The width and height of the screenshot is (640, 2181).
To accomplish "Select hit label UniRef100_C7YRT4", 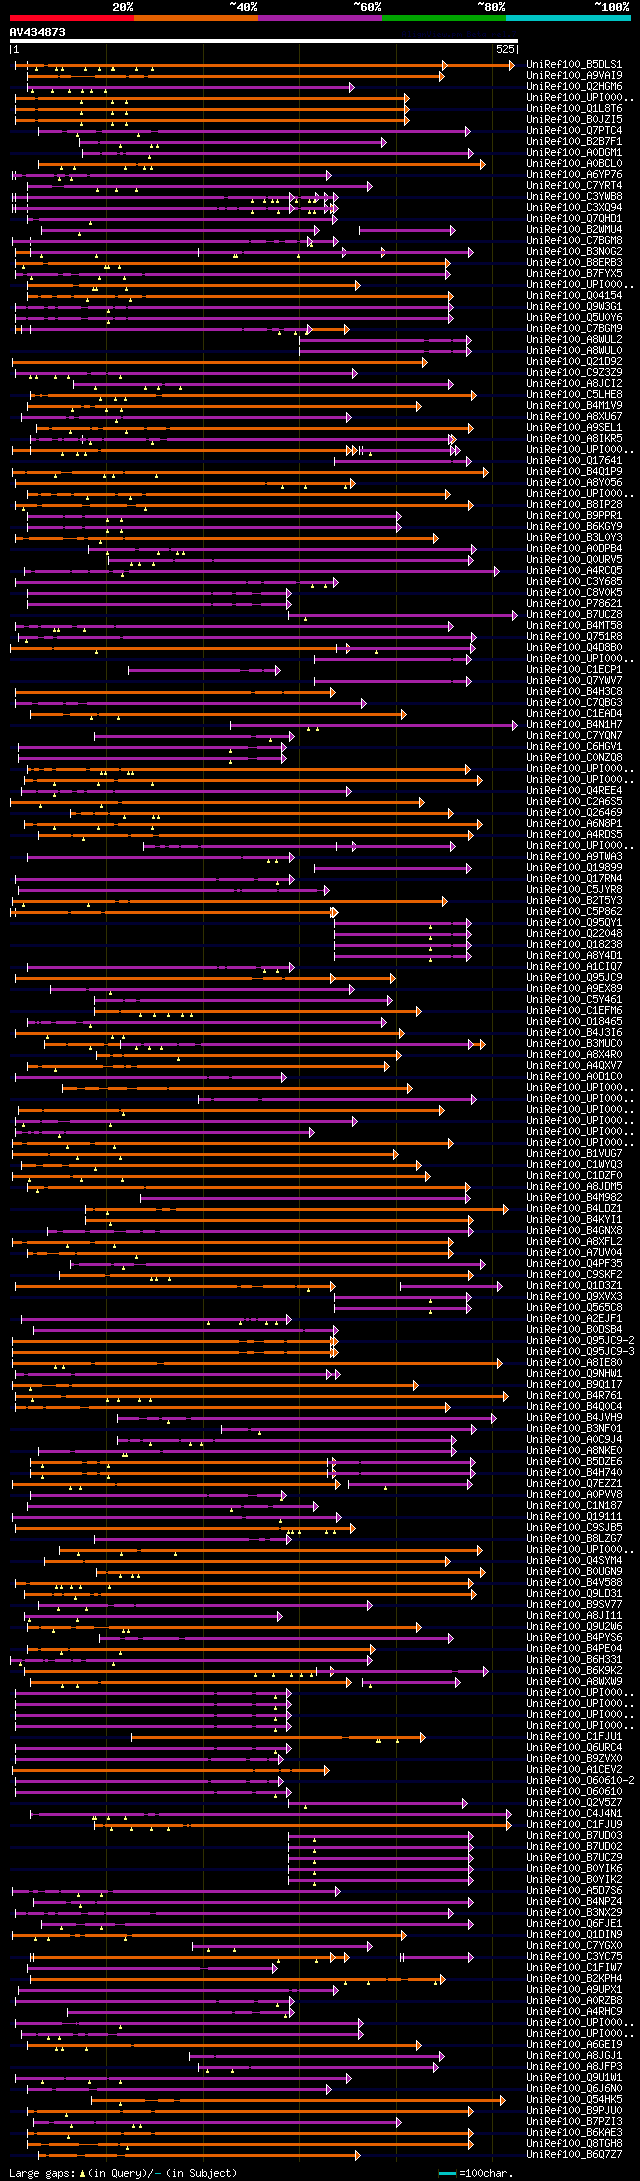I will click(574, 186).
